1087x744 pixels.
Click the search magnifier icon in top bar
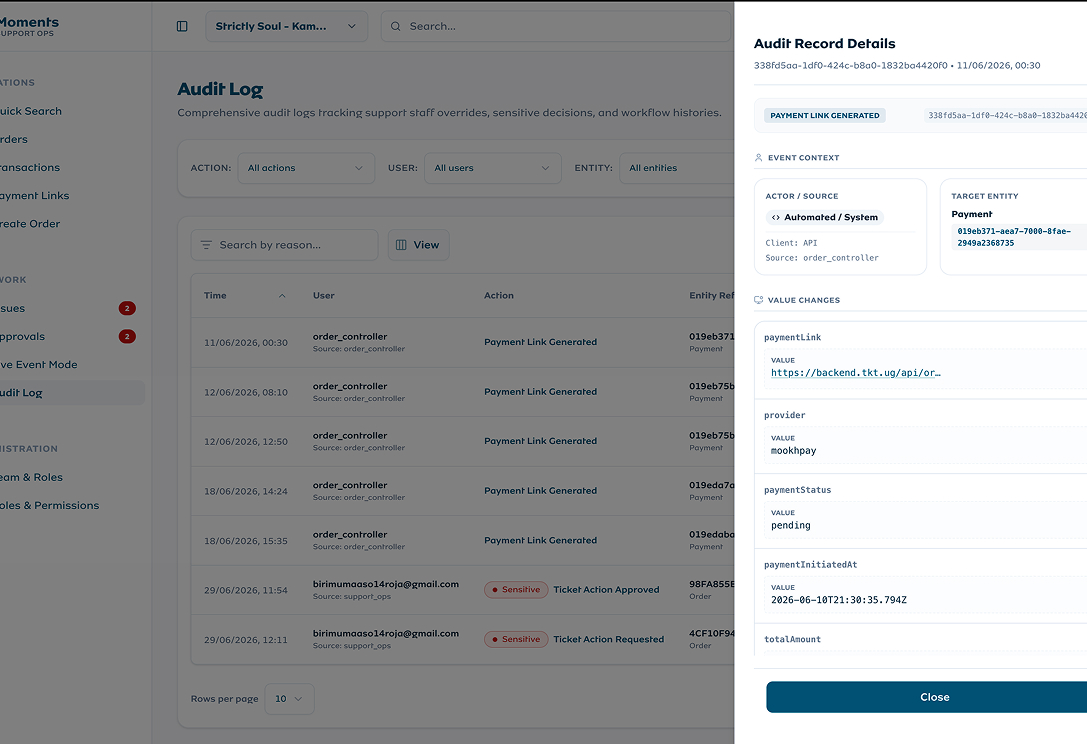click(x=396, y=26)
